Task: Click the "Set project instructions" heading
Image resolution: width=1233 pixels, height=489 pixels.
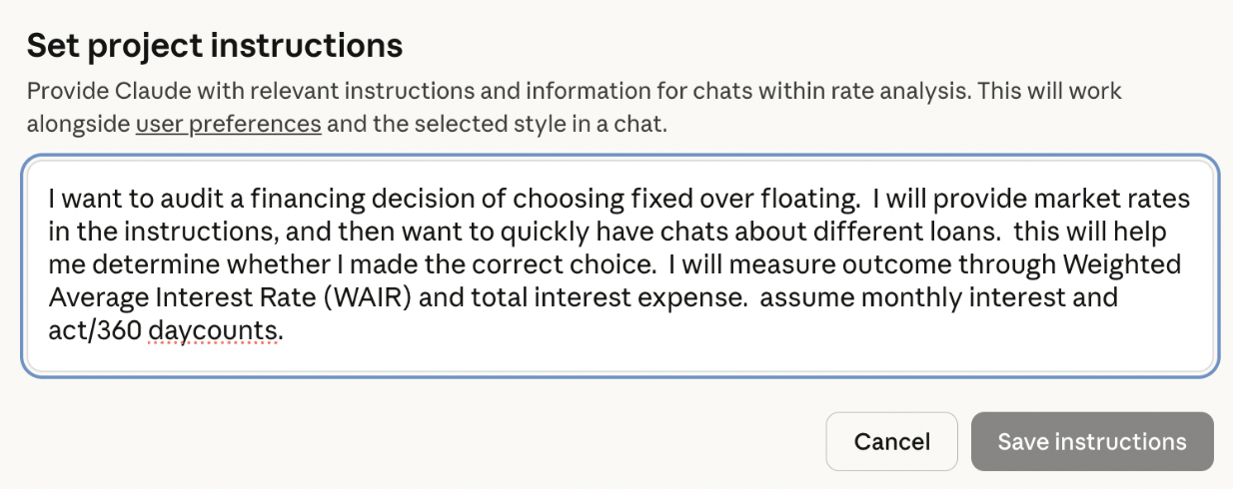Action: click(x=214, y=45)
